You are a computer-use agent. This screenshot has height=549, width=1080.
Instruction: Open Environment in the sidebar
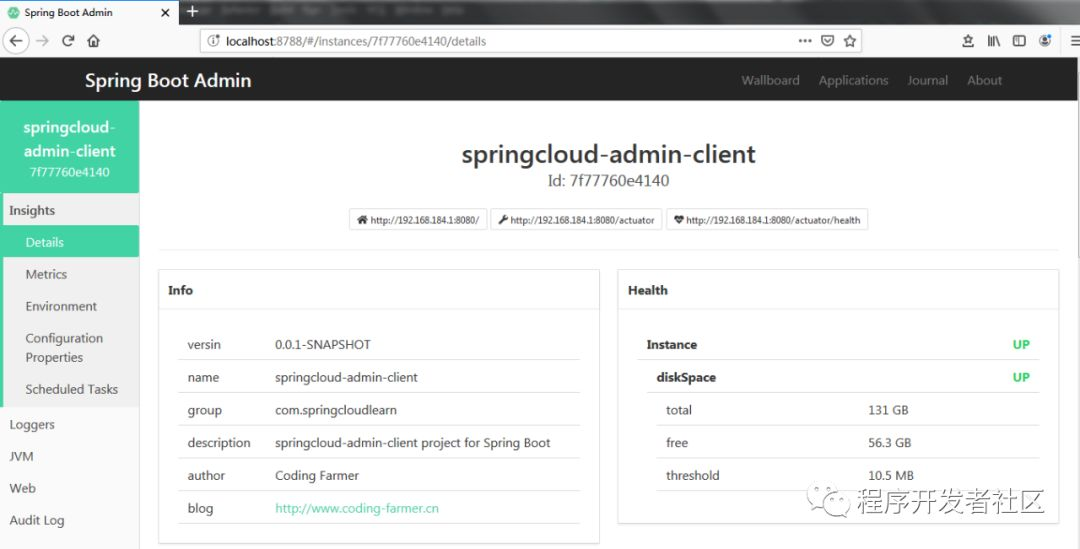[x=71, y=306]
